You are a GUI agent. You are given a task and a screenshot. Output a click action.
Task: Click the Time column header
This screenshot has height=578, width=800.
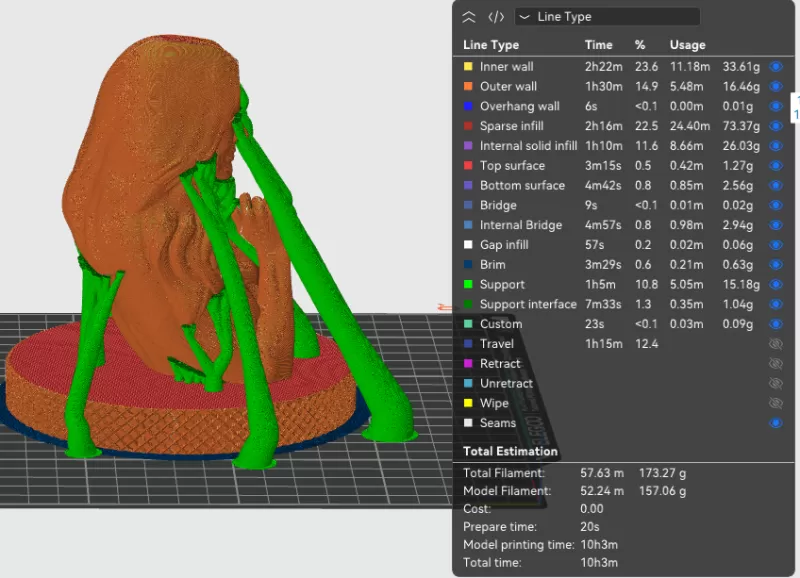(598, 45)
